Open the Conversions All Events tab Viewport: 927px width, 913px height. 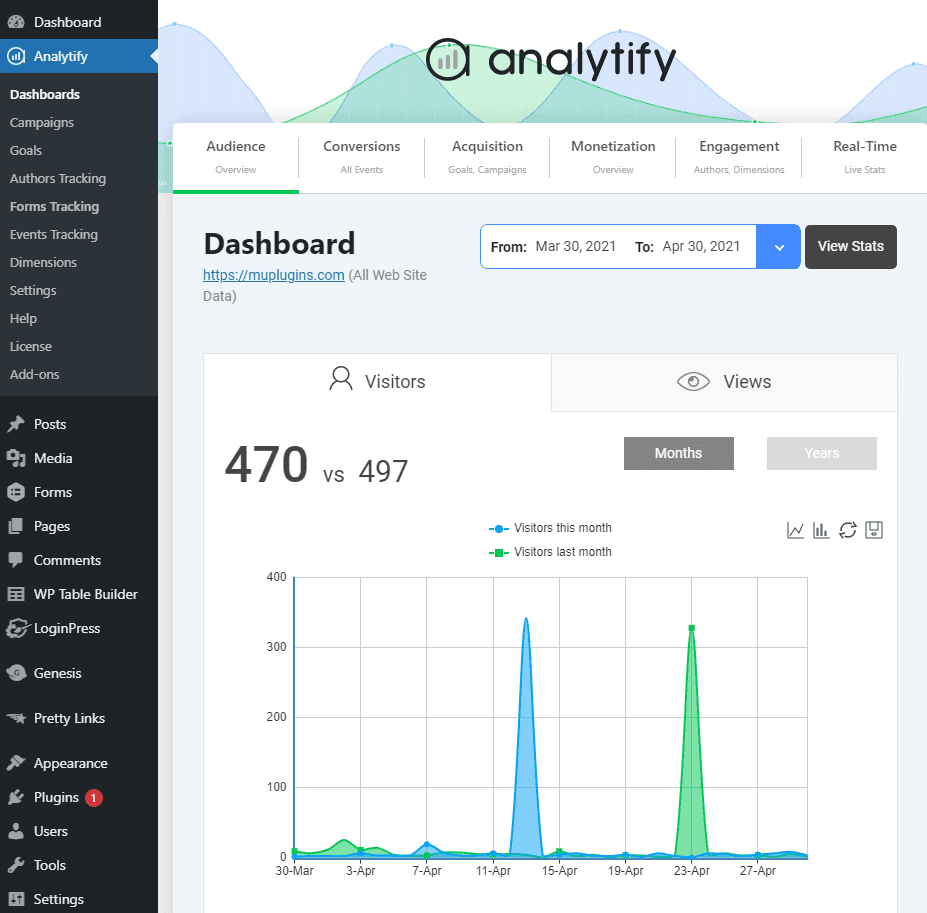pos(361,157)
